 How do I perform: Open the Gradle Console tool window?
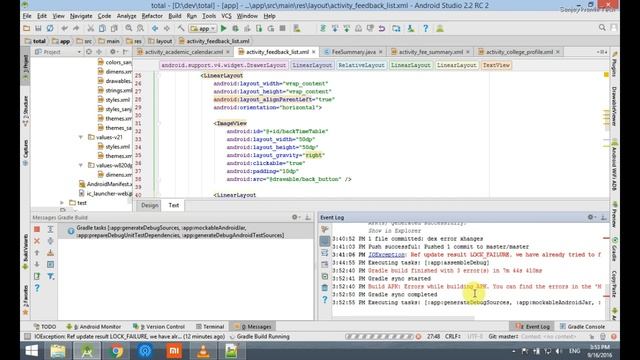[582, 327]
